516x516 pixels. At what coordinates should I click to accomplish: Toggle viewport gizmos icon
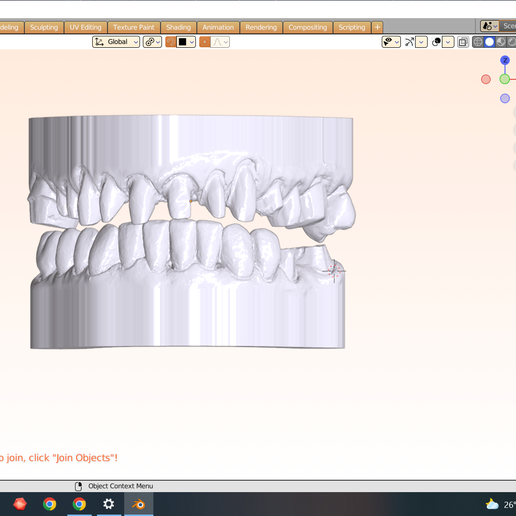coord(409,42)
